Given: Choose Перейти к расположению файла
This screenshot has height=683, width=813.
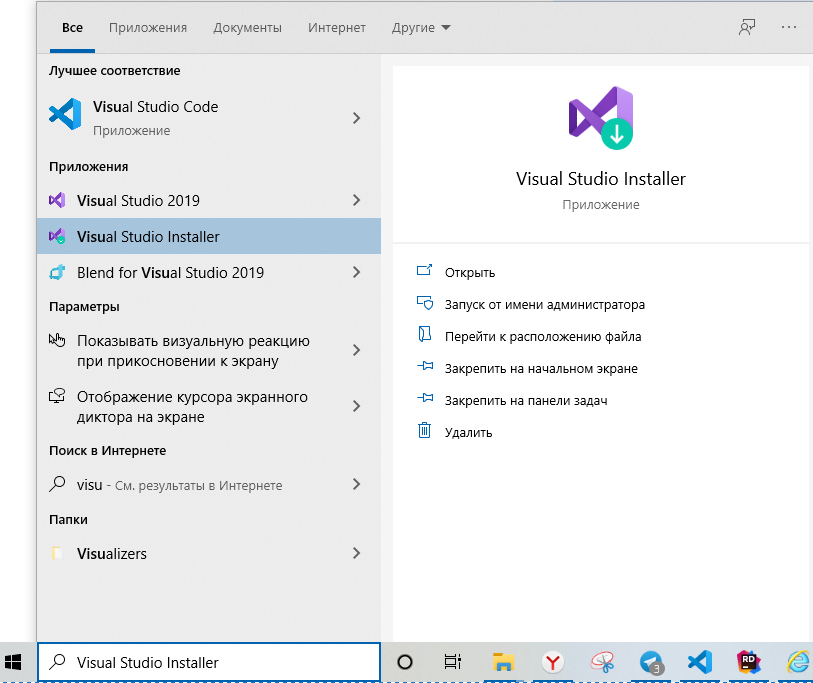Looking at the screenshot, I should (x=543, y=337).
